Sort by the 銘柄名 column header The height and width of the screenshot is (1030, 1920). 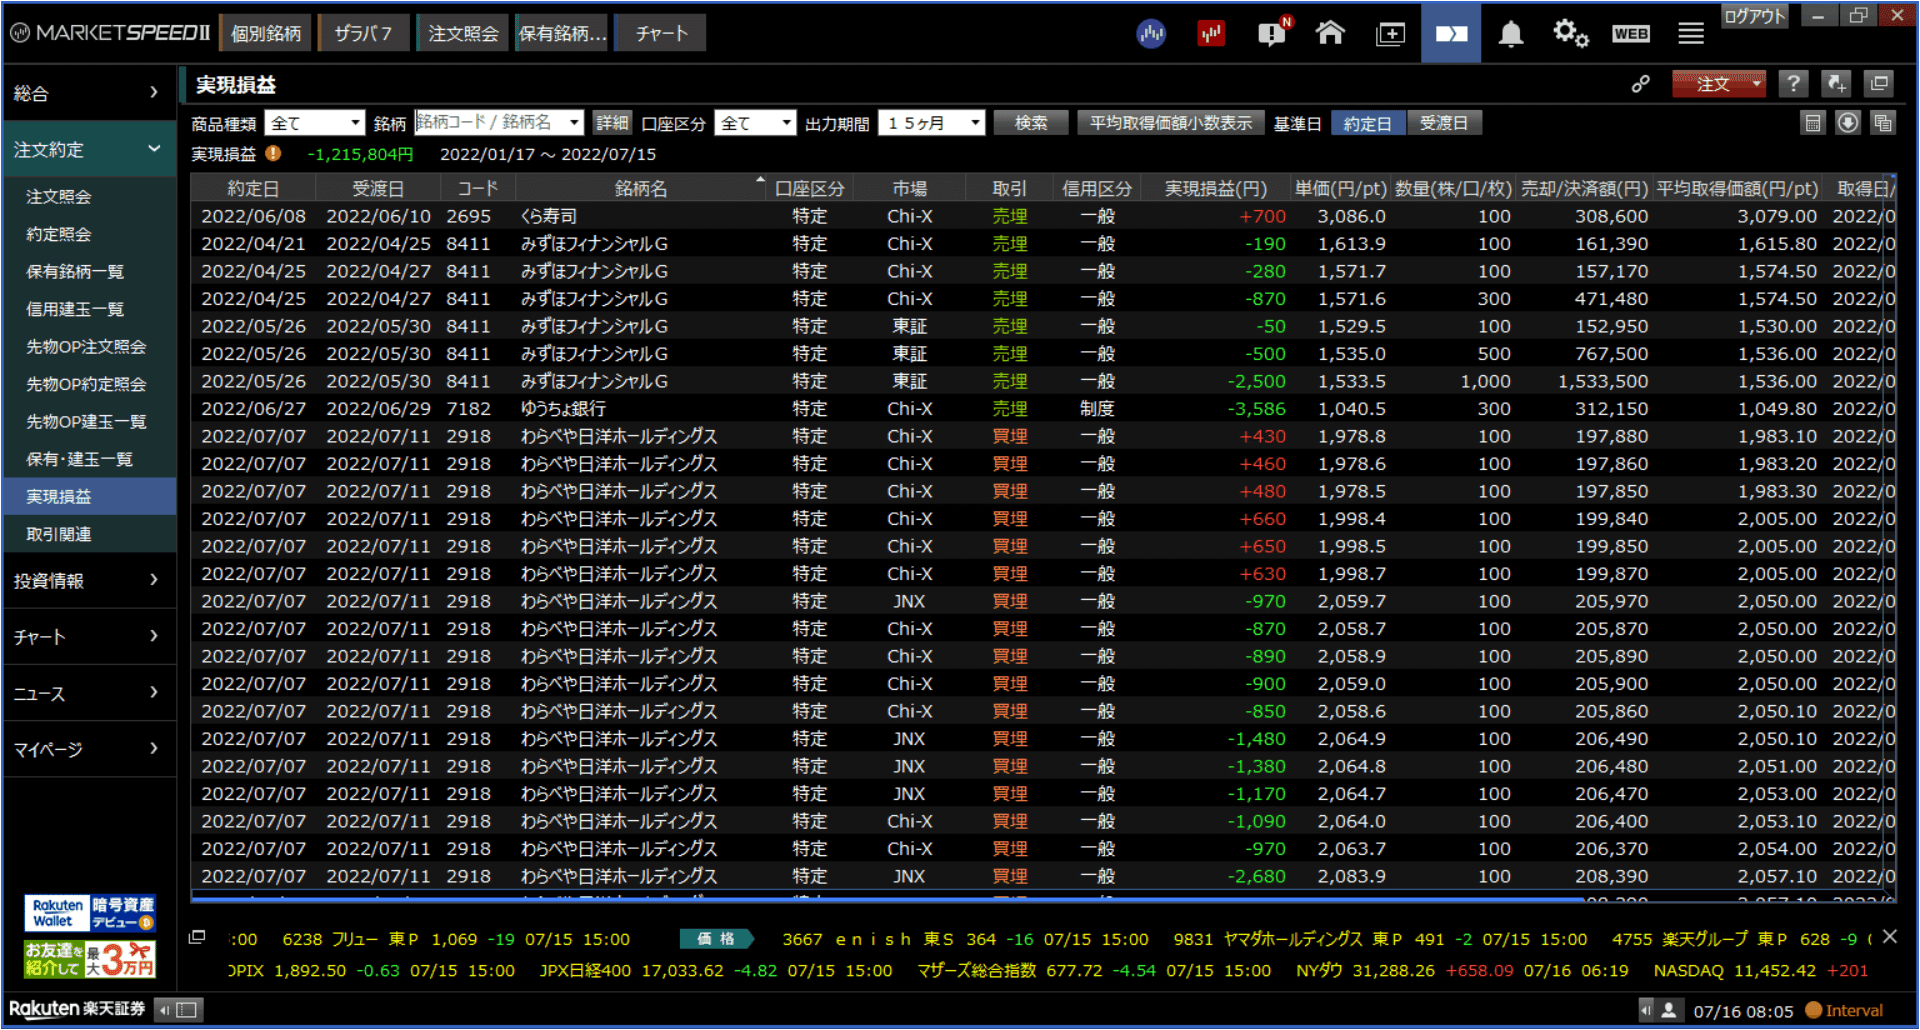(x=641, y=188)
